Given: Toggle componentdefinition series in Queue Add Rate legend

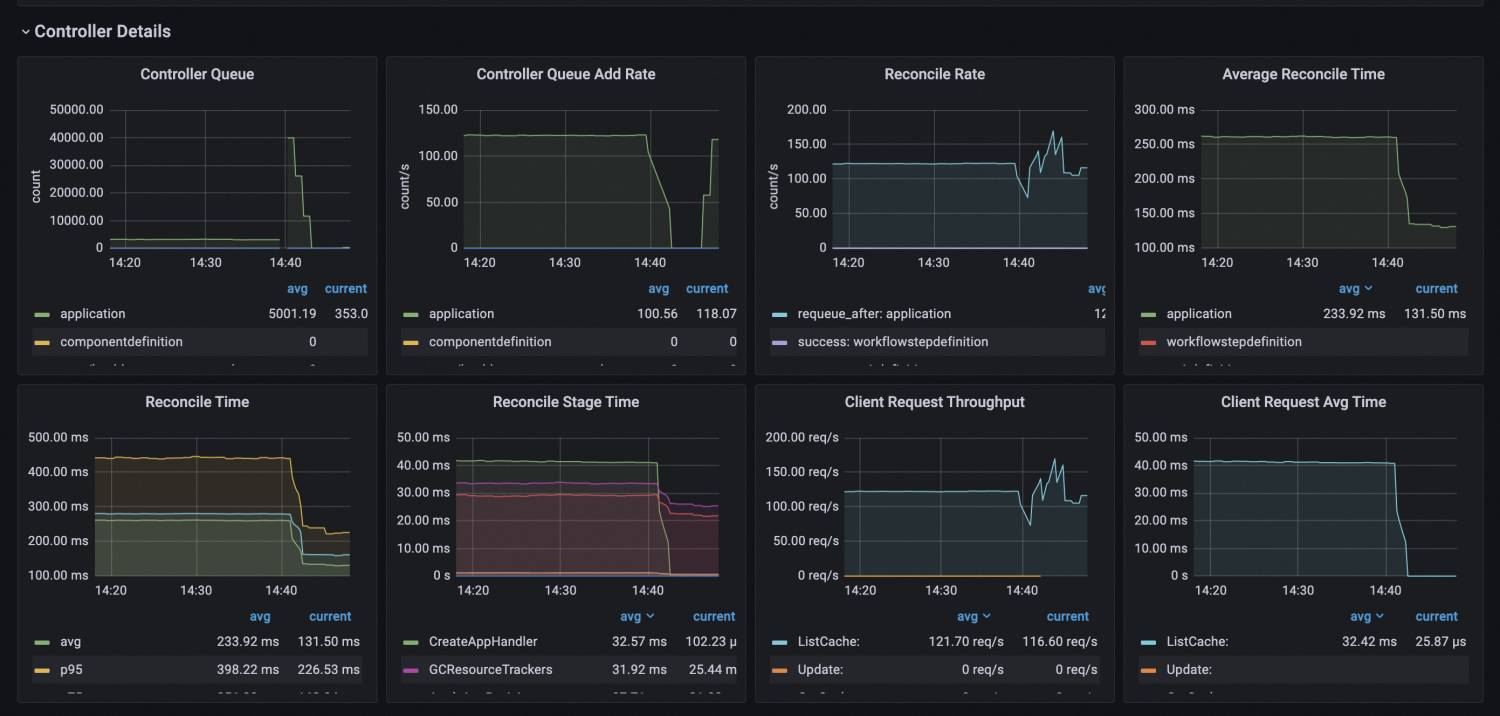Looking at the screenshot, I should click(x=490, y=342).
